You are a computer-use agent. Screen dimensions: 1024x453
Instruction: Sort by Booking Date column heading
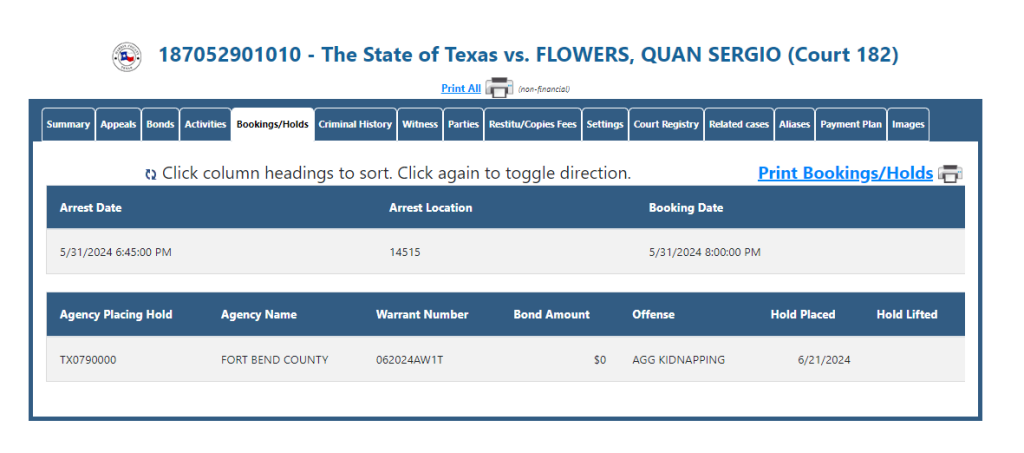click(686, 208)
